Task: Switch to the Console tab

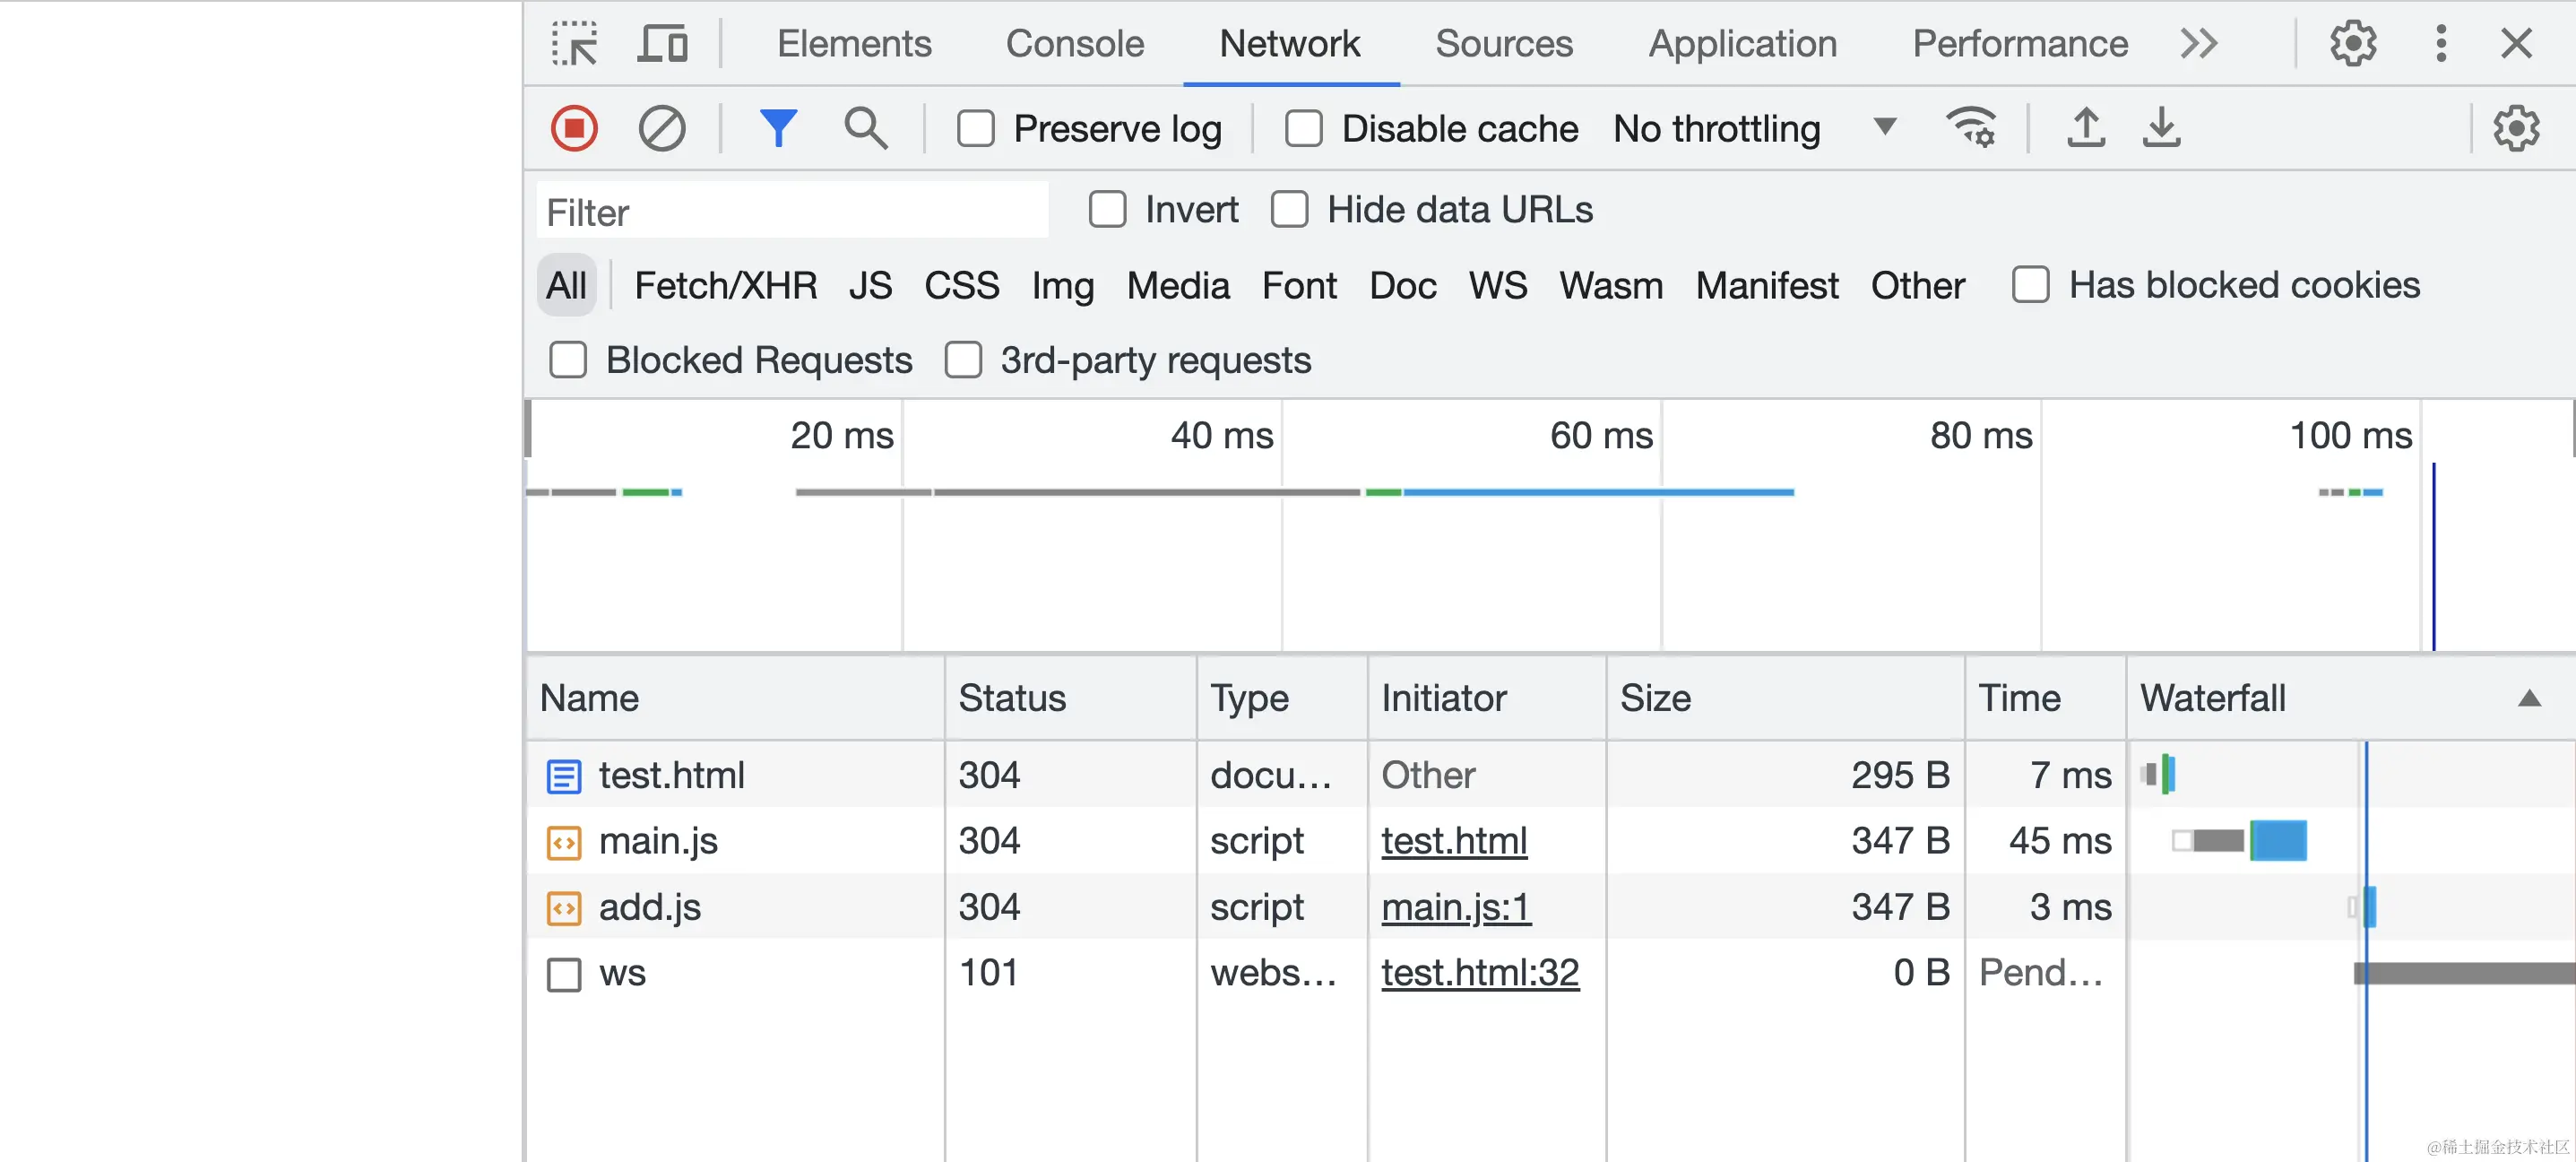Action: pos(1074,44)
